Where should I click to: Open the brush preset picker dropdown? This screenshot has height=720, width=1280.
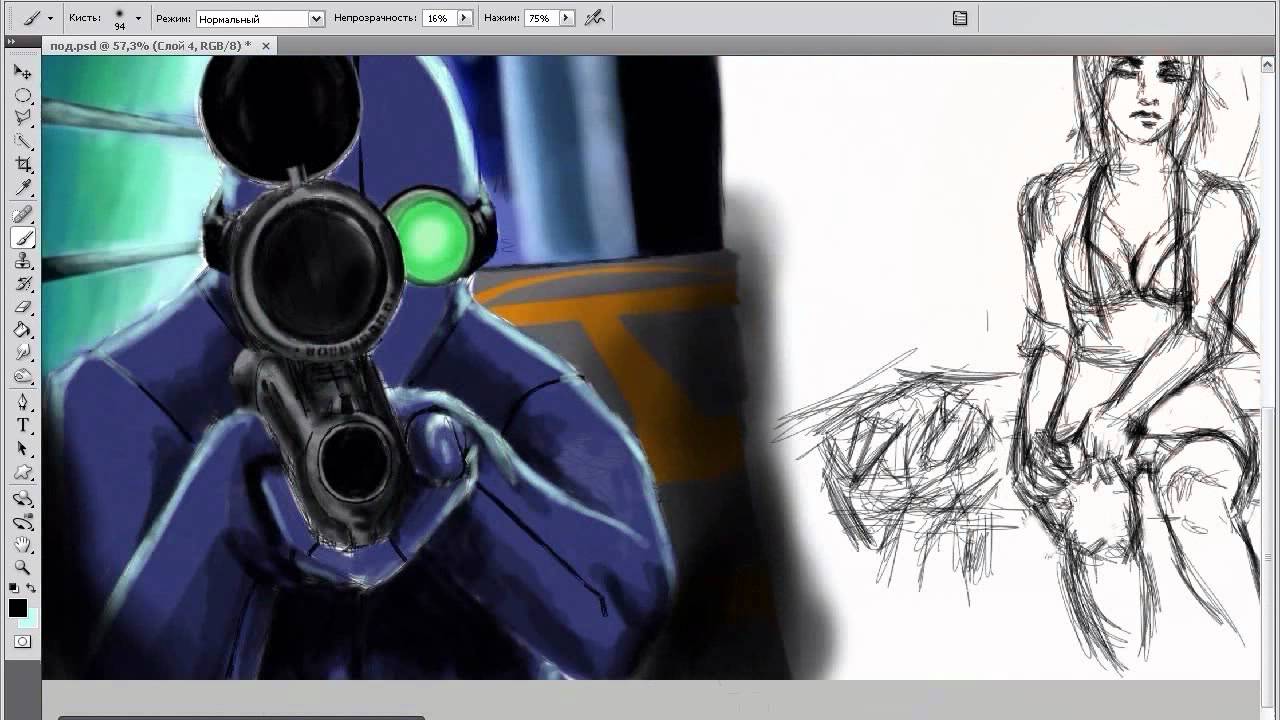coord(138,18)
